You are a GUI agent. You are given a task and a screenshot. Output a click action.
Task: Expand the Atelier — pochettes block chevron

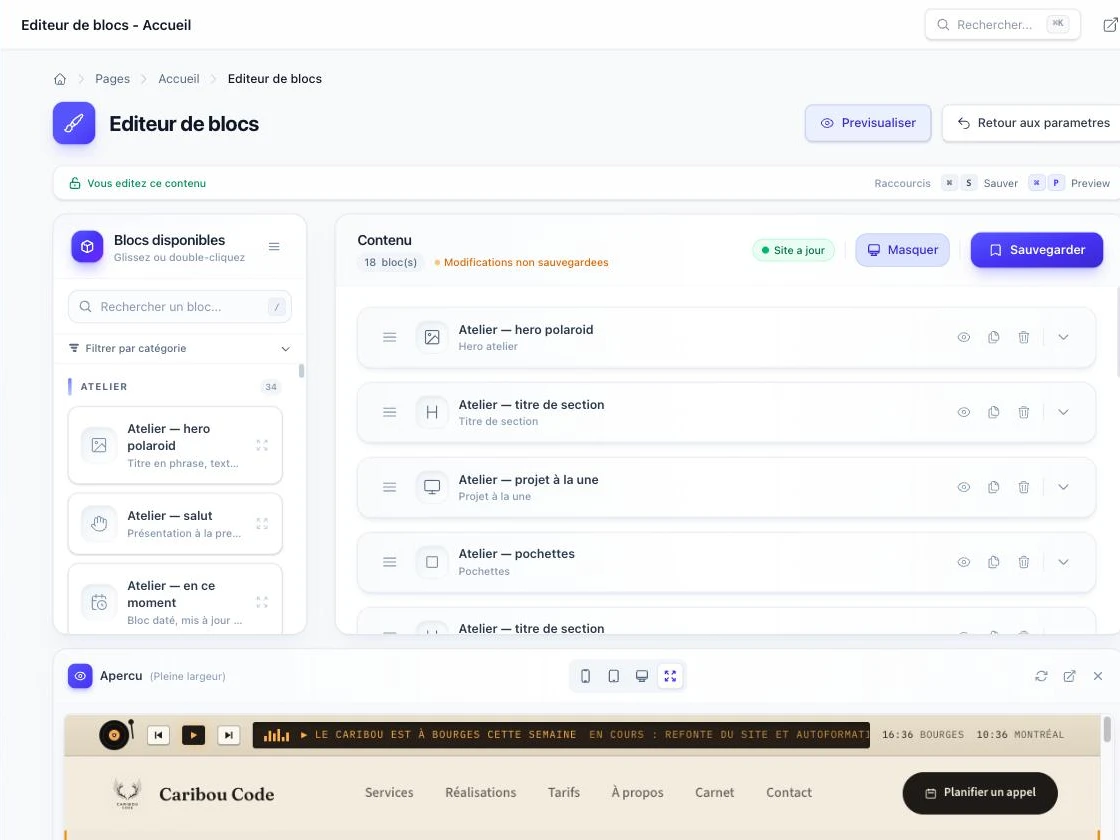pos(1063,562)
